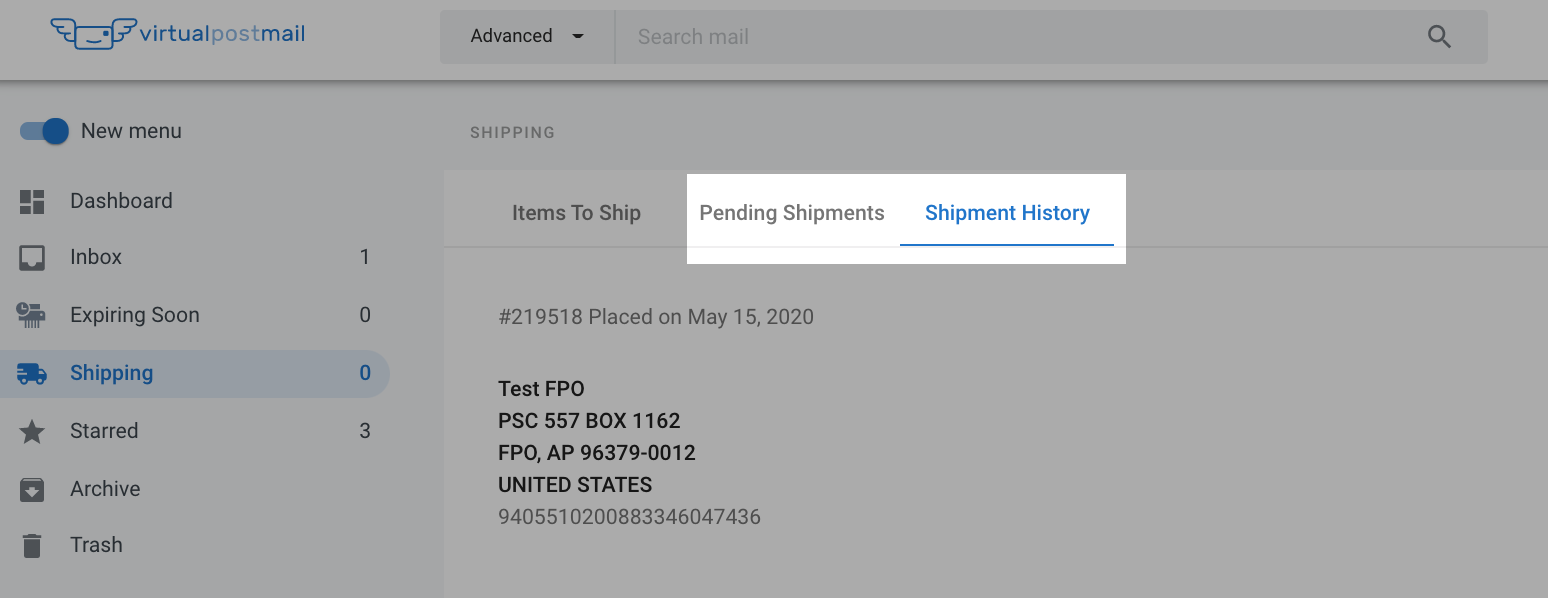Click the Inbox tray icon
The image size is (1548, 598).
pos(32,258)
